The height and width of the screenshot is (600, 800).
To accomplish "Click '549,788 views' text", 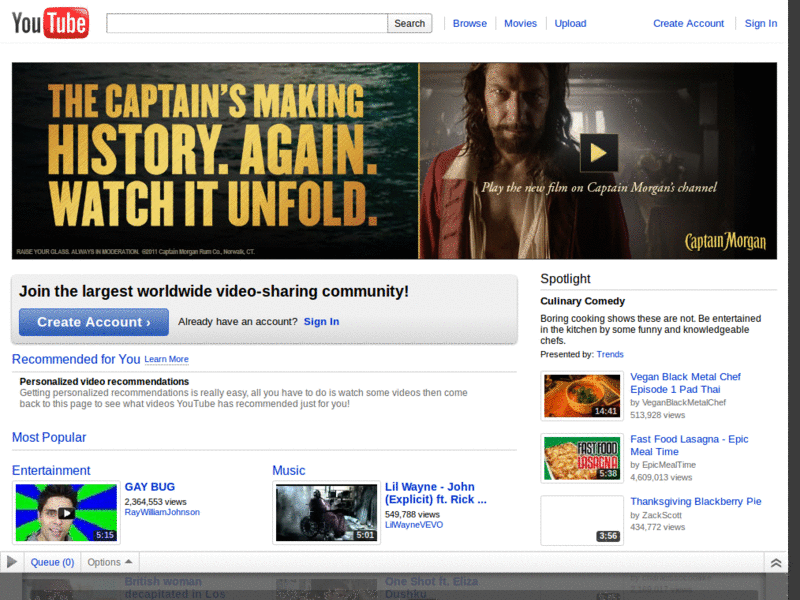I will (412, 514).
